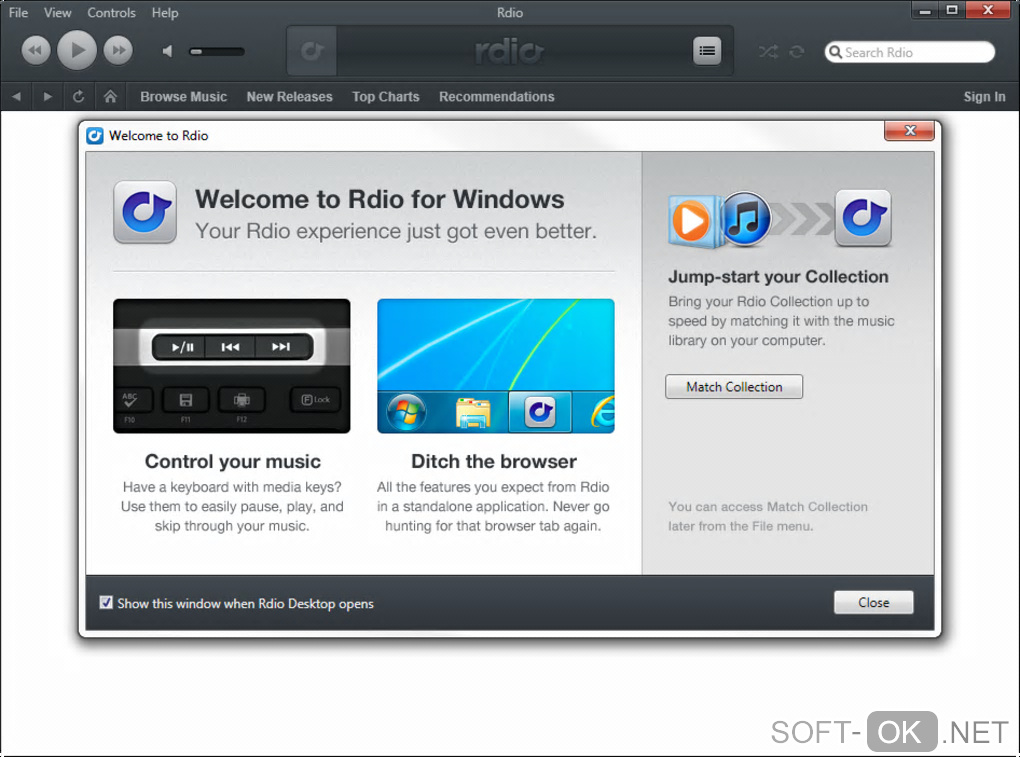Uncheck Show this window when Rdio Desktop opens
Screen dimensions: 1020x757
pyautogui.click(x=106, y=603)
